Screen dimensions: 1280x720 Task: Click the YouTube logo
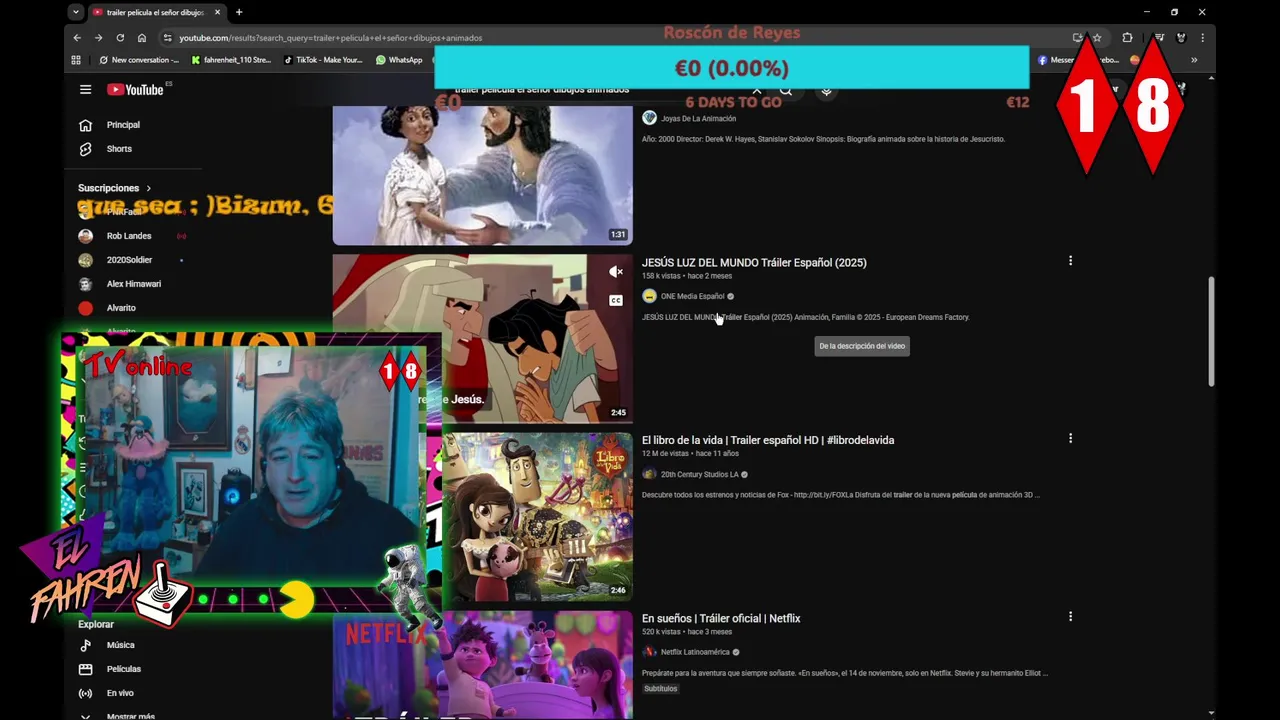pyautogui.click(x=135, y=89)
